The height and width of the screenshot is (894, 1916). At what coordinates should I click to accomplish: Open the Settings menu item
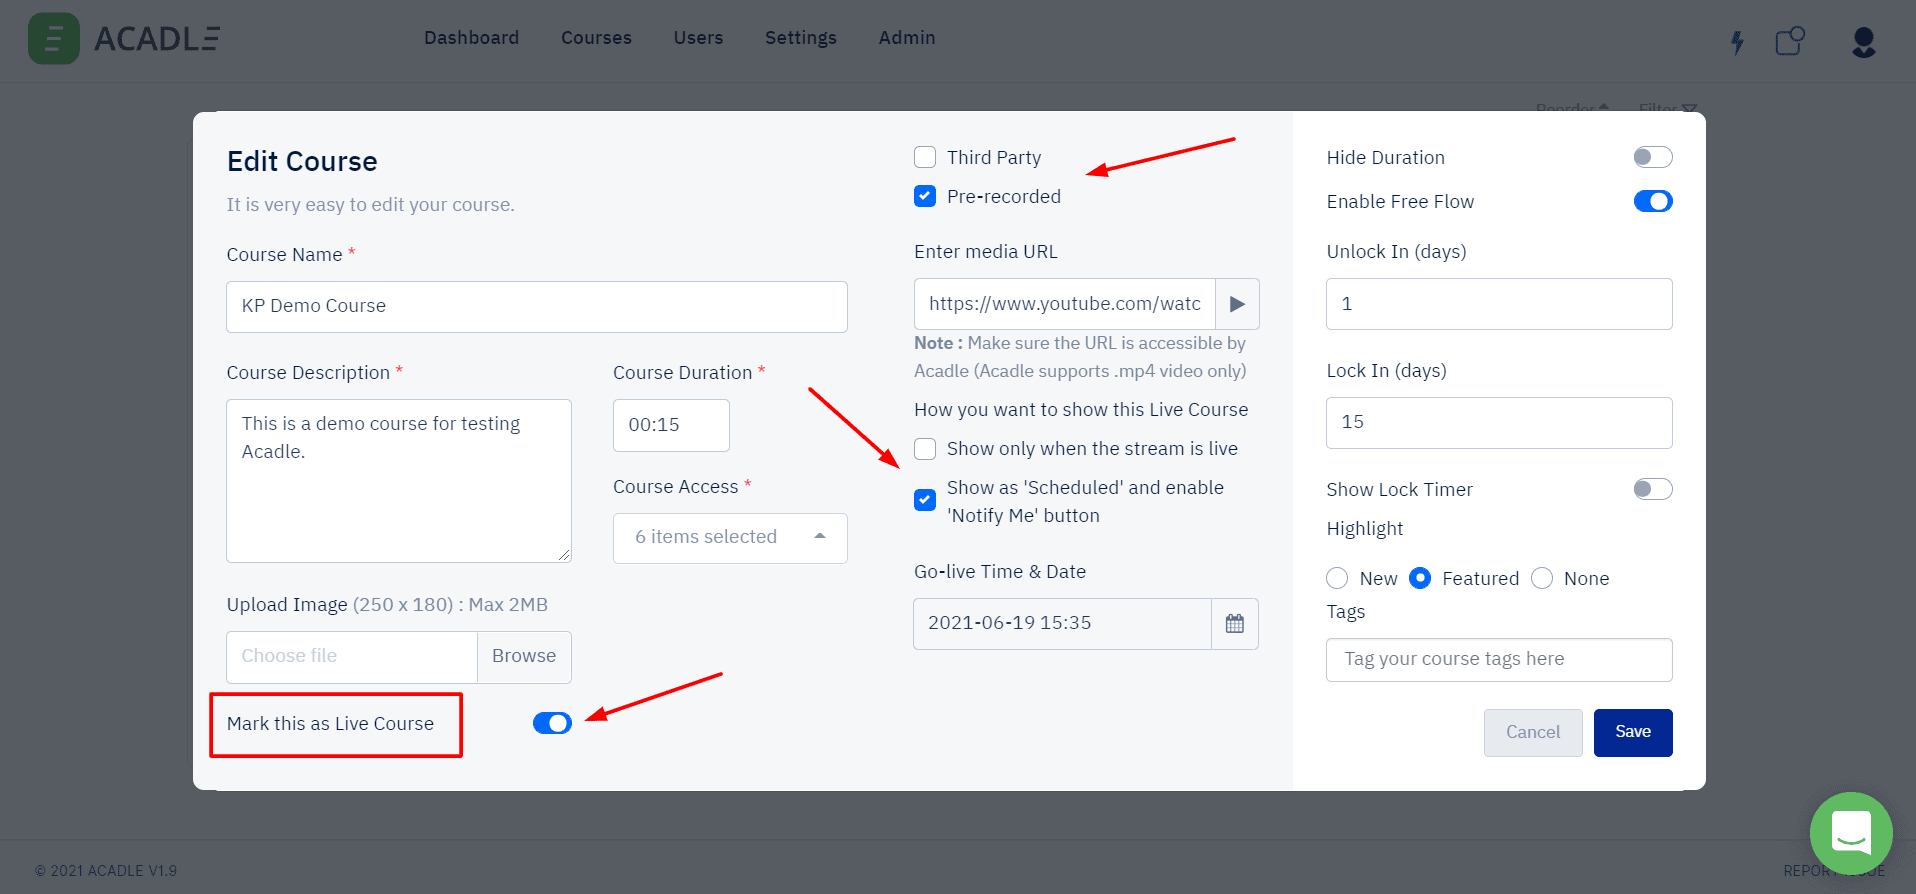coord(800,38)
